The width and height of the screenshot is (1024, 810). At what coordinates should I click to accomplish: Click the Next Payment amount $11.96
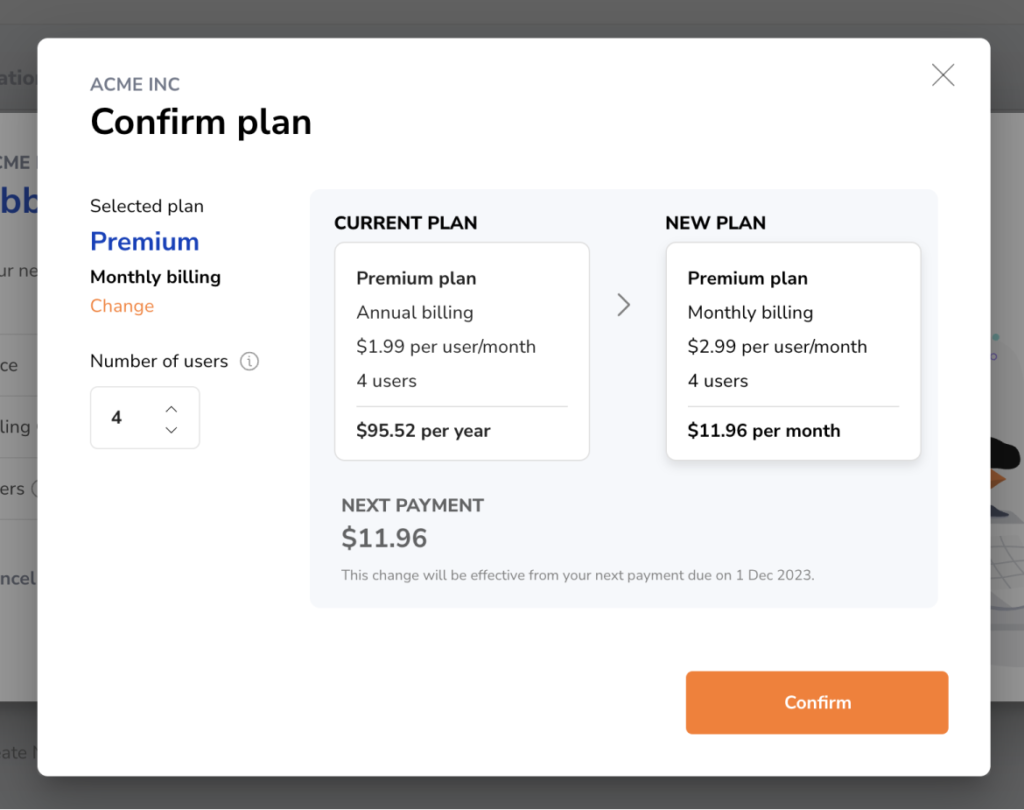click(x=384, y=538)
